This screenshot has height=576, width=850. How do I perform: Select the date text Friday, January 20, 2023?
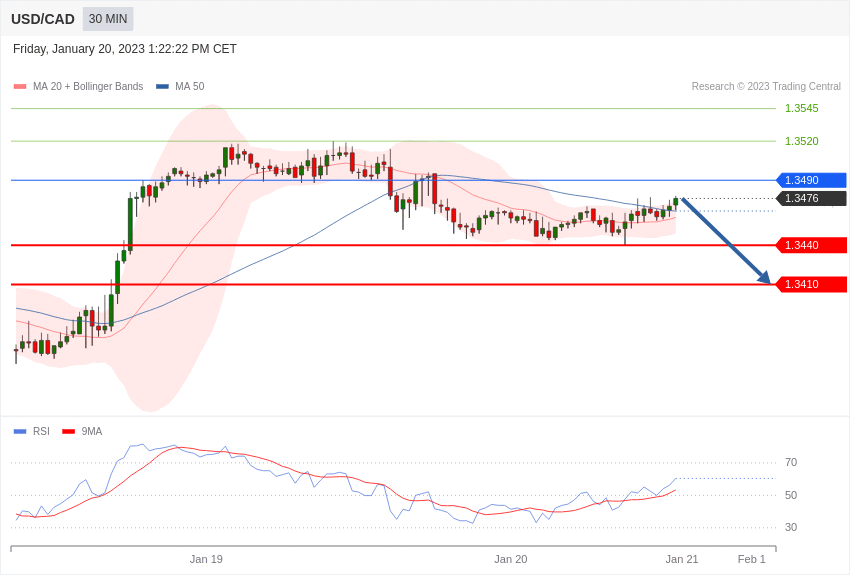[x=79, y=49]
